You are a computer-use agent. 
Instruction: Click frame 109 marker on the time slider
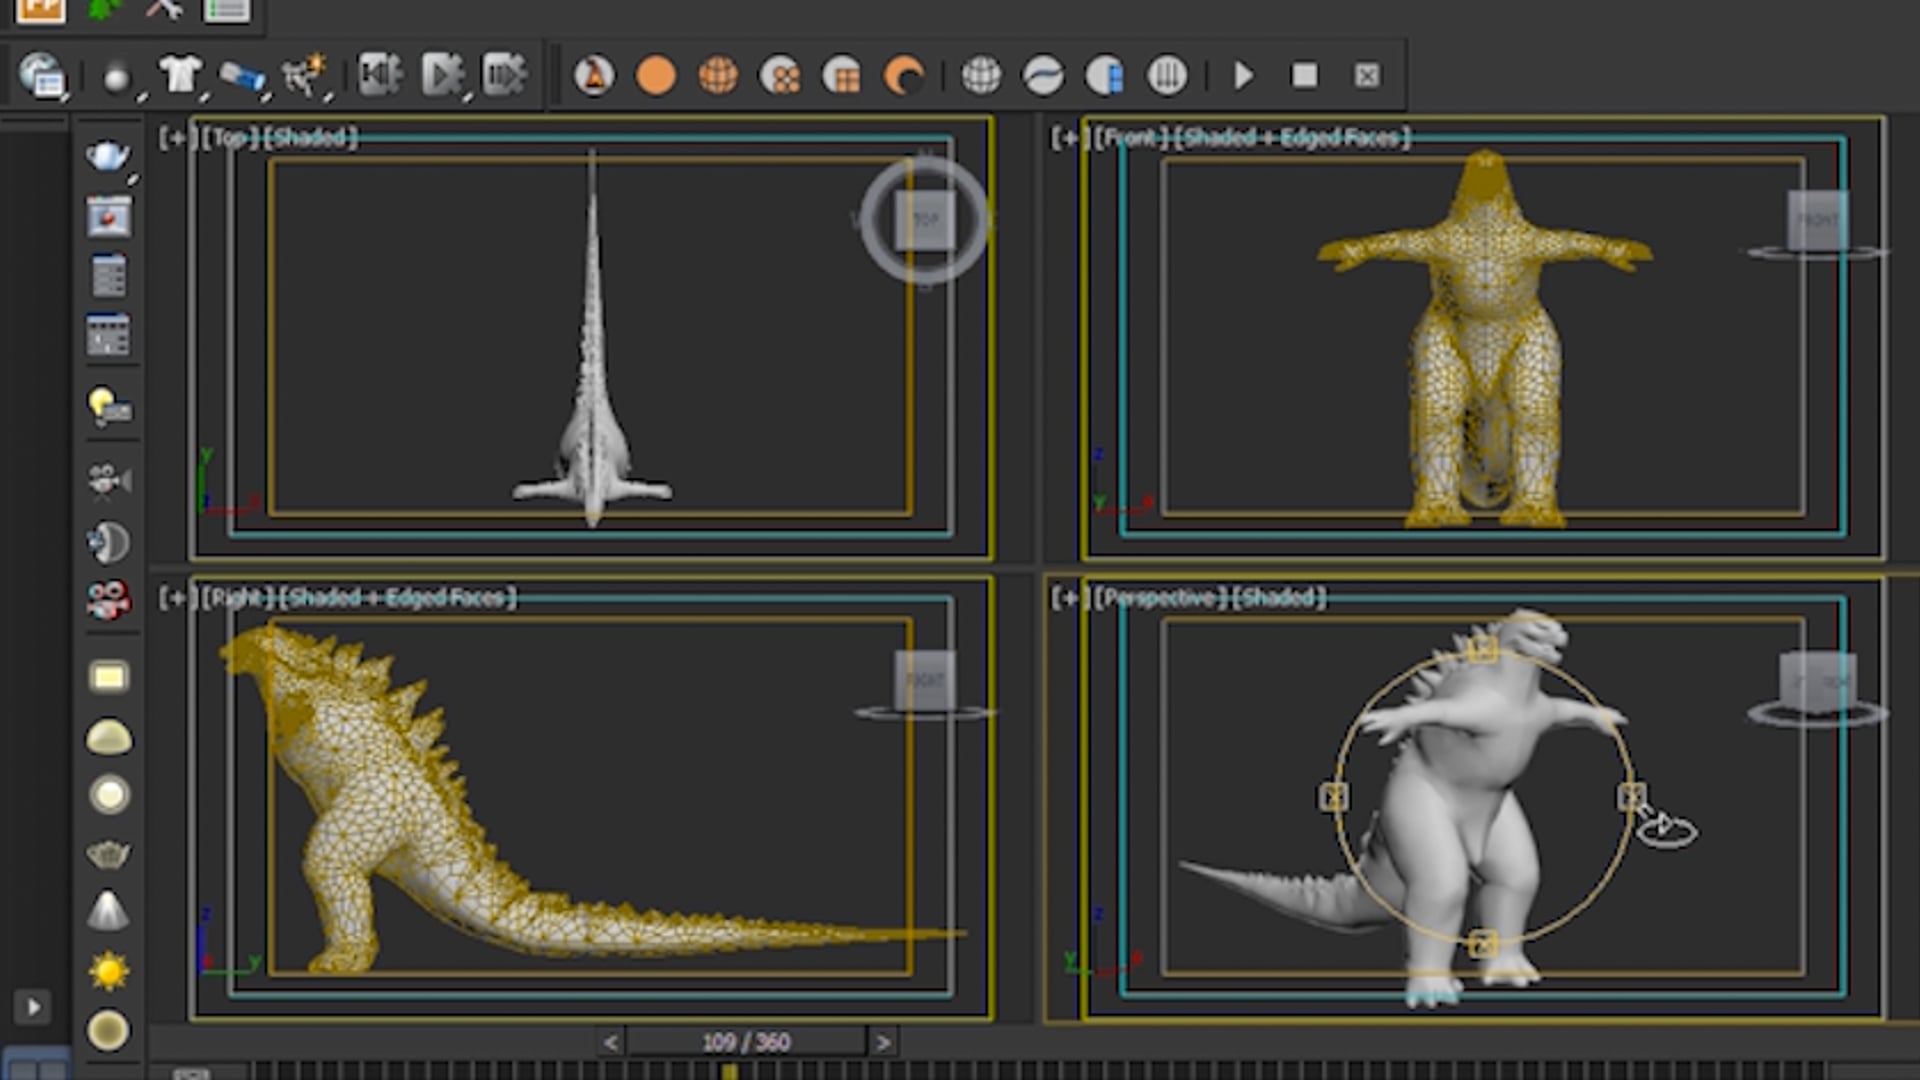click(x=729, y=1072)
